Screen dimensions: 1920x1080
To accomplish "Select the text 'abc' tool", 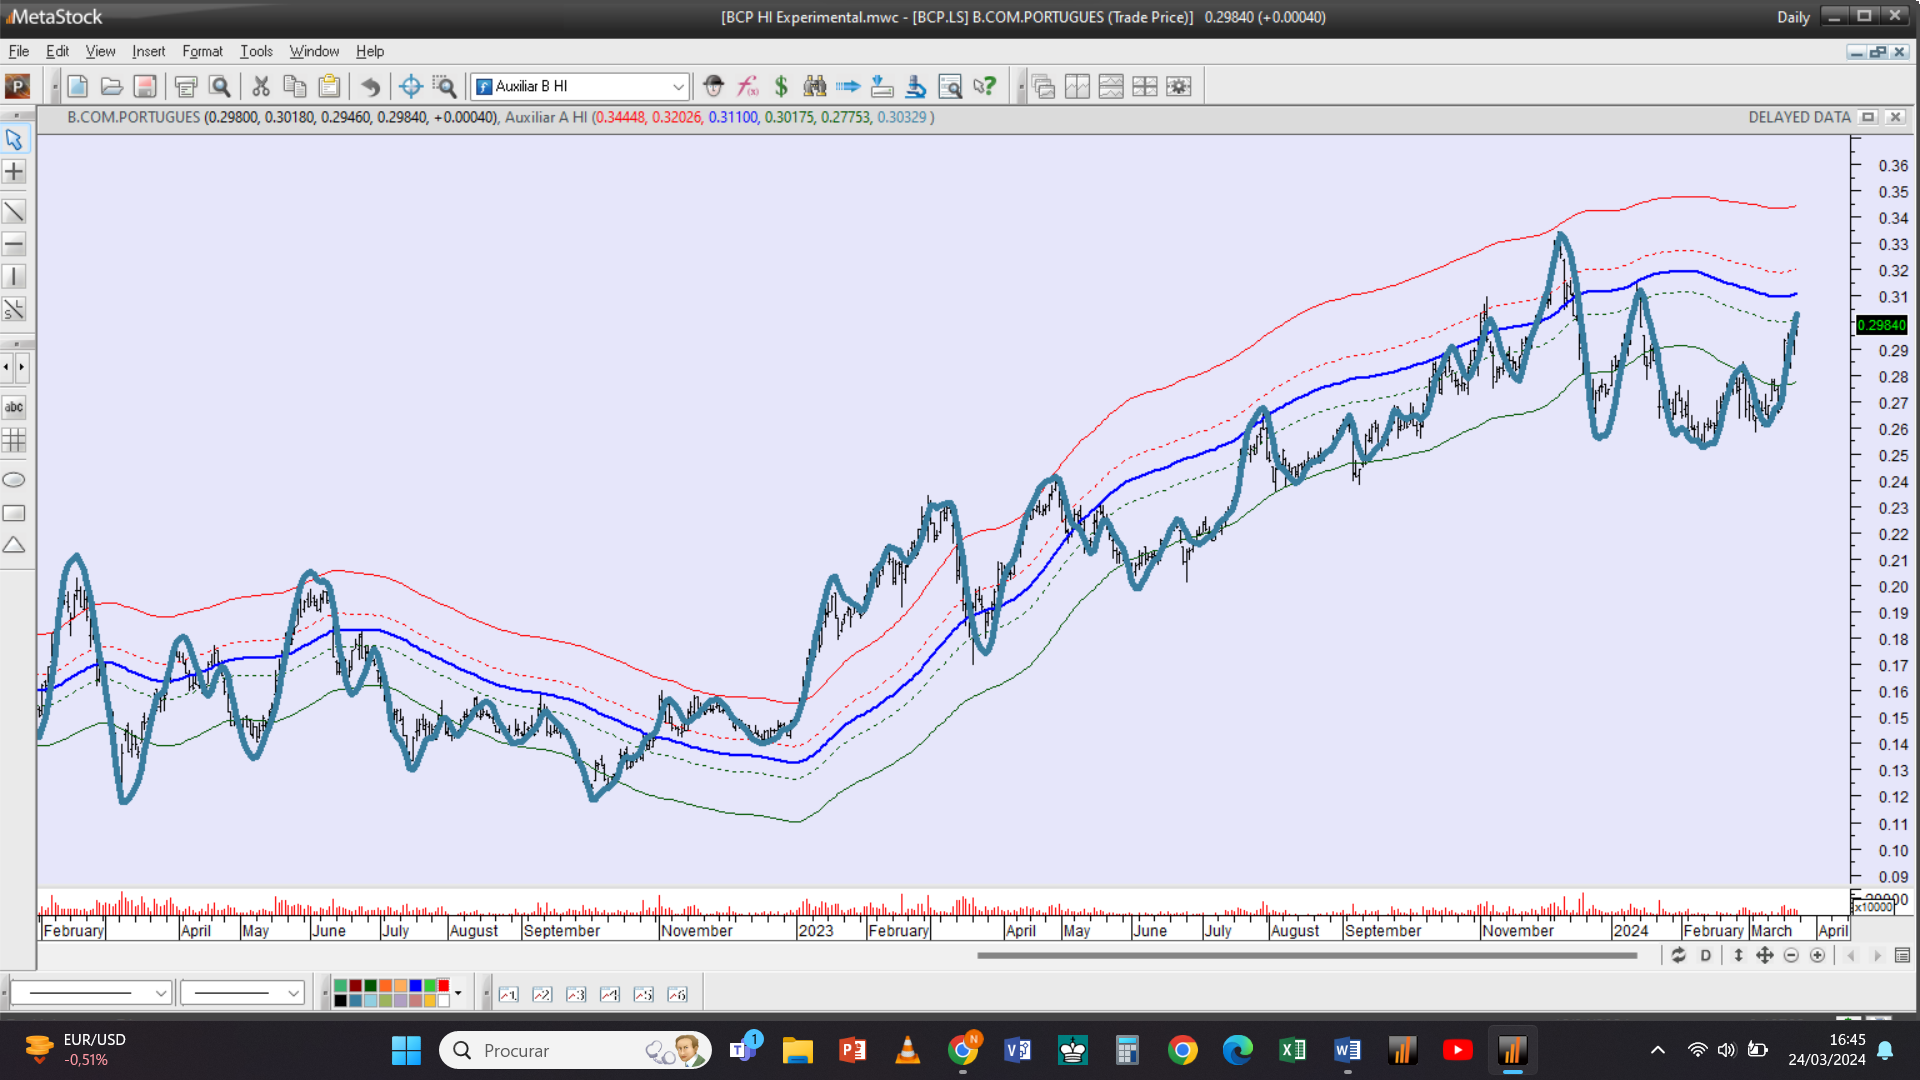I will point(14,407).
